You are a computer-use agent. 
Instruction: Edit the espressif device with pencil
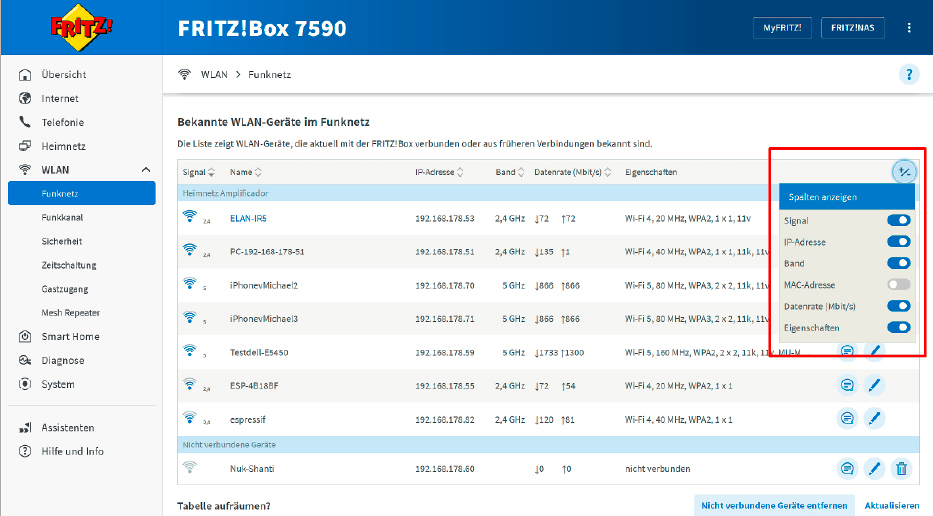874,418
